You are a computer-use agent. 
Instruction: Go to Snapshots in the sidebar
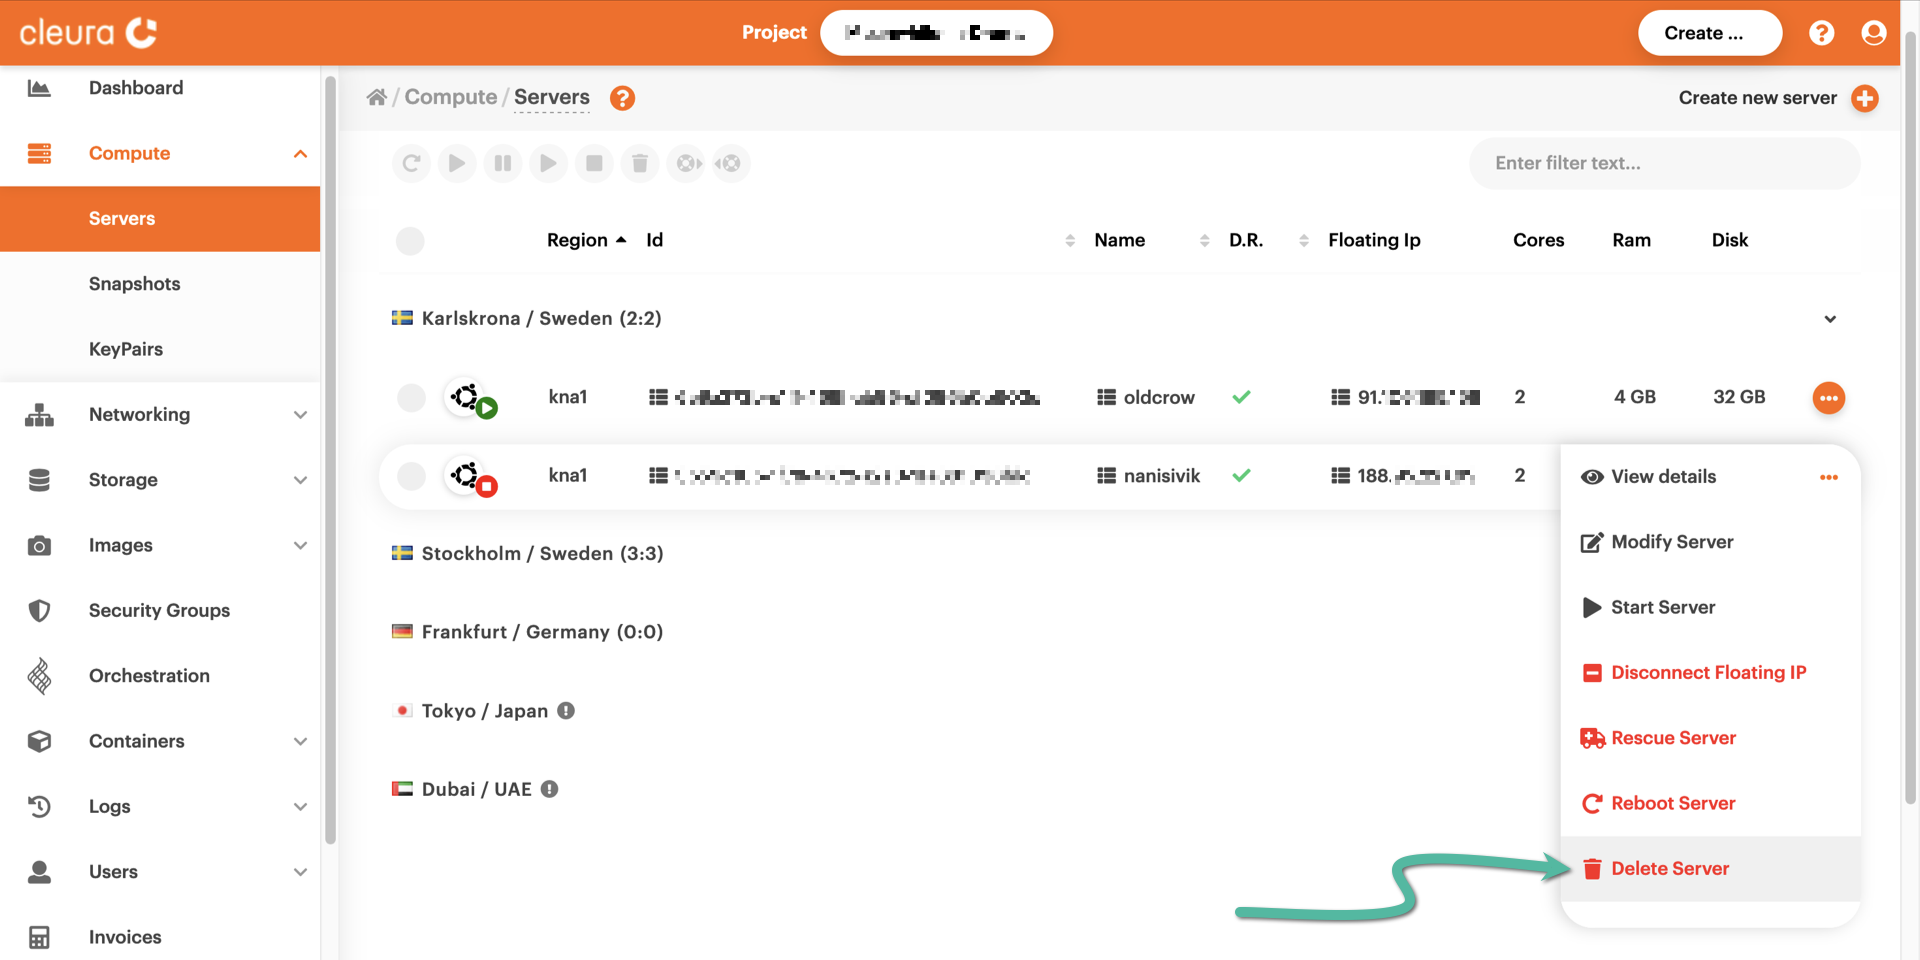[x=135, y=284]
